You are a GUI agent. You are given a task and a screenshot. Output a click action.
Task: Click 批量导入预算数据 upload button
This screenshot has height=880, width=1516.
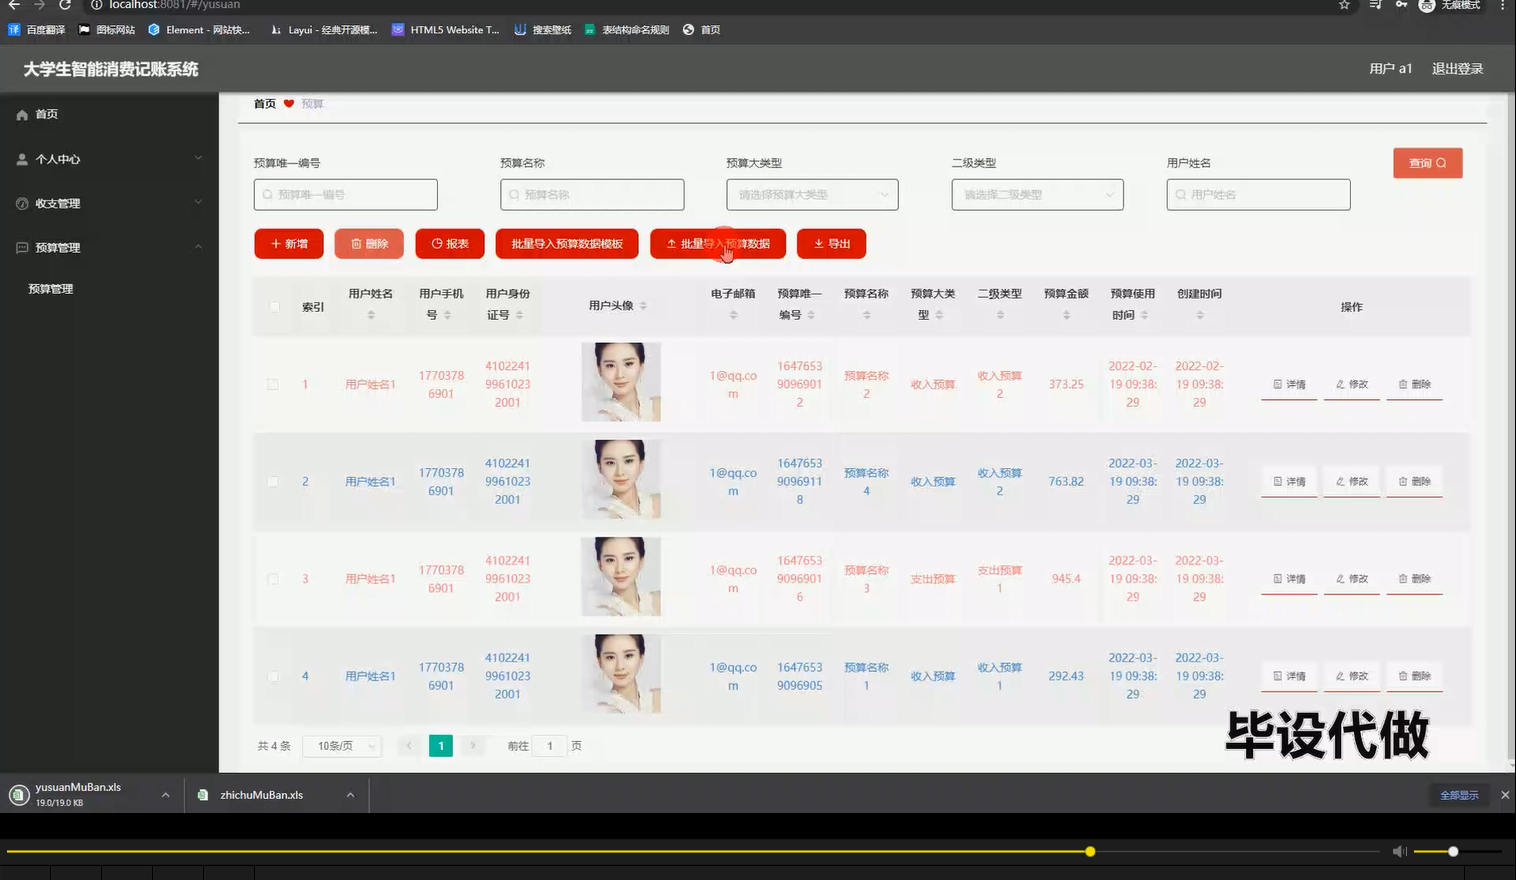tap(718, 244)
